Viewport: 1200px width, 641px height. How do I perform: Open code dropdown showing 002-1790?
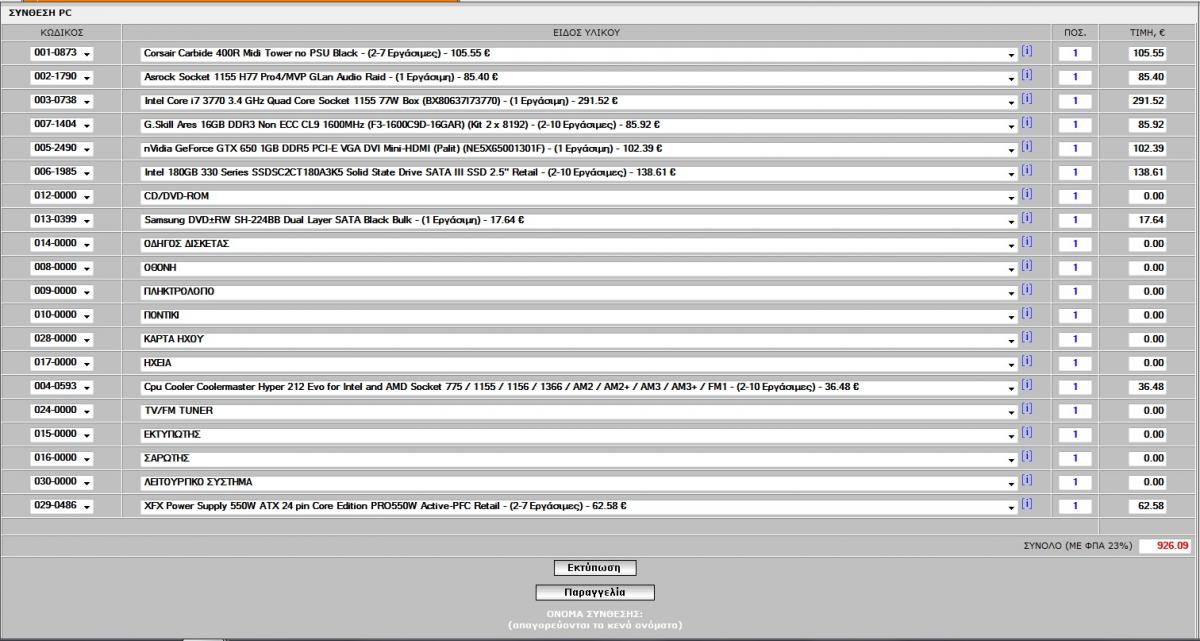click(x=61, y=77)
